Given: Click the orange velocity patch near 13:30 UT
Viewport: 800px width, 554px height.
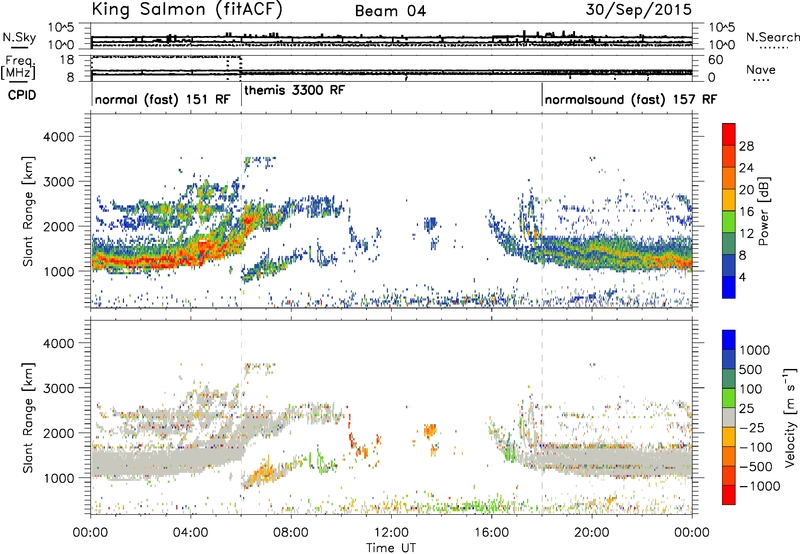Looking at the screenshot, I should 430,431.
